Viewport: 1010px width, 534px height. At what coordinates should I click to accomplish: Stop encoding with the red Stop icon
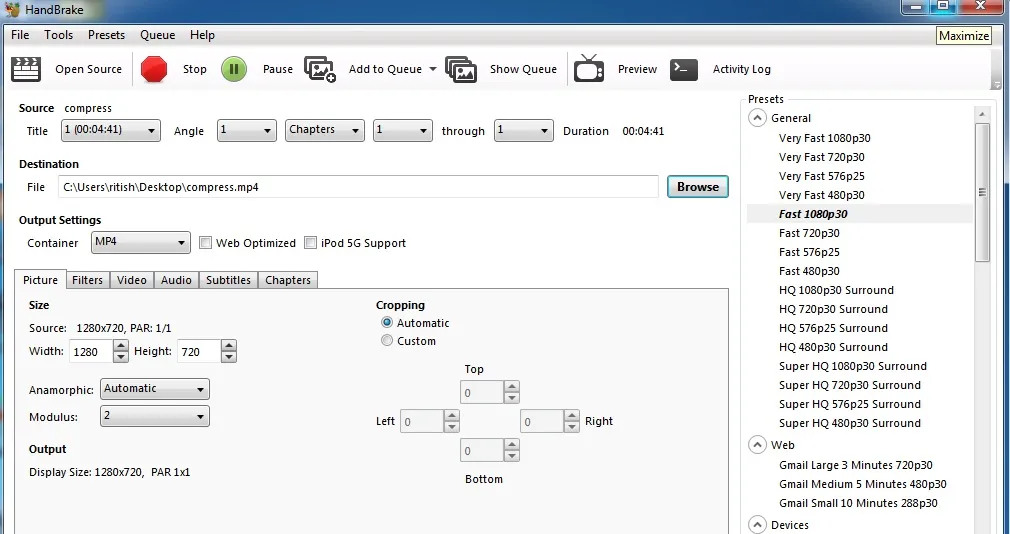coord(154,69)
